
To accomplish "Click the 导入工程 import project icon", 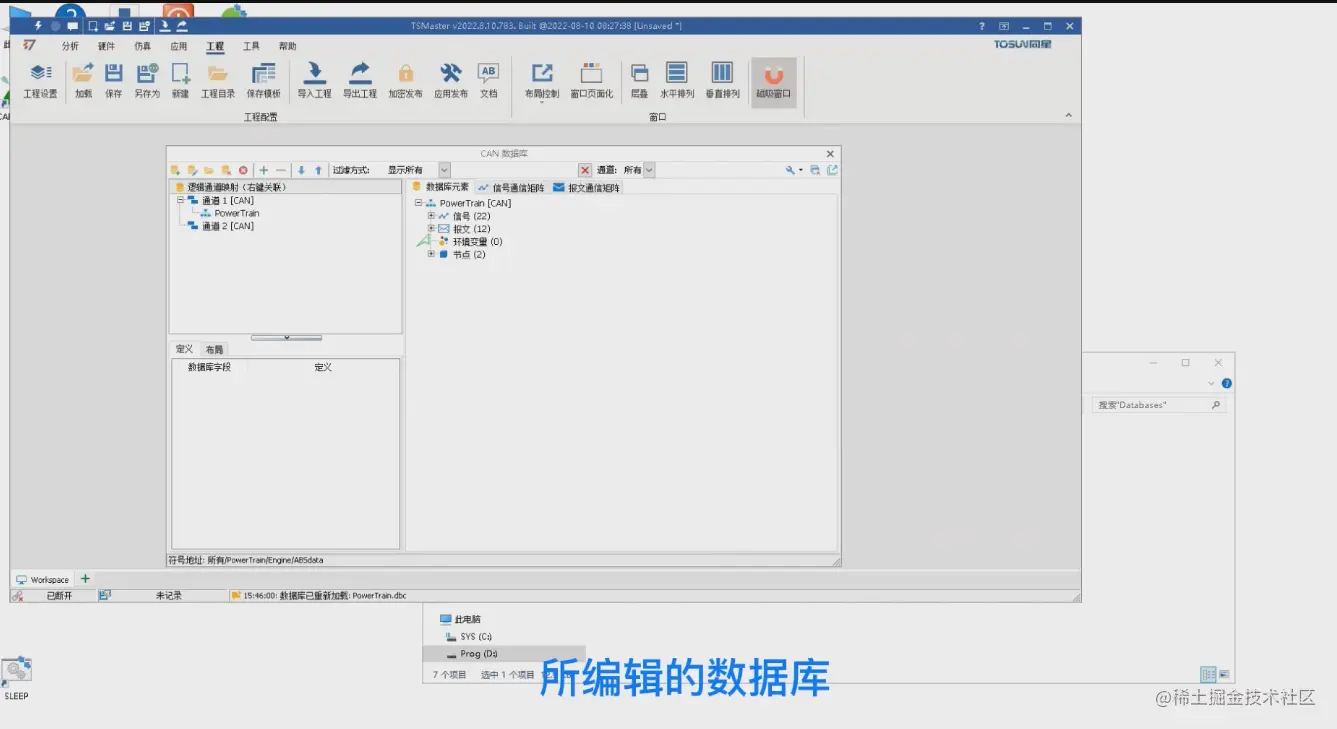I will pyautogui.click(x=314, y=80).
